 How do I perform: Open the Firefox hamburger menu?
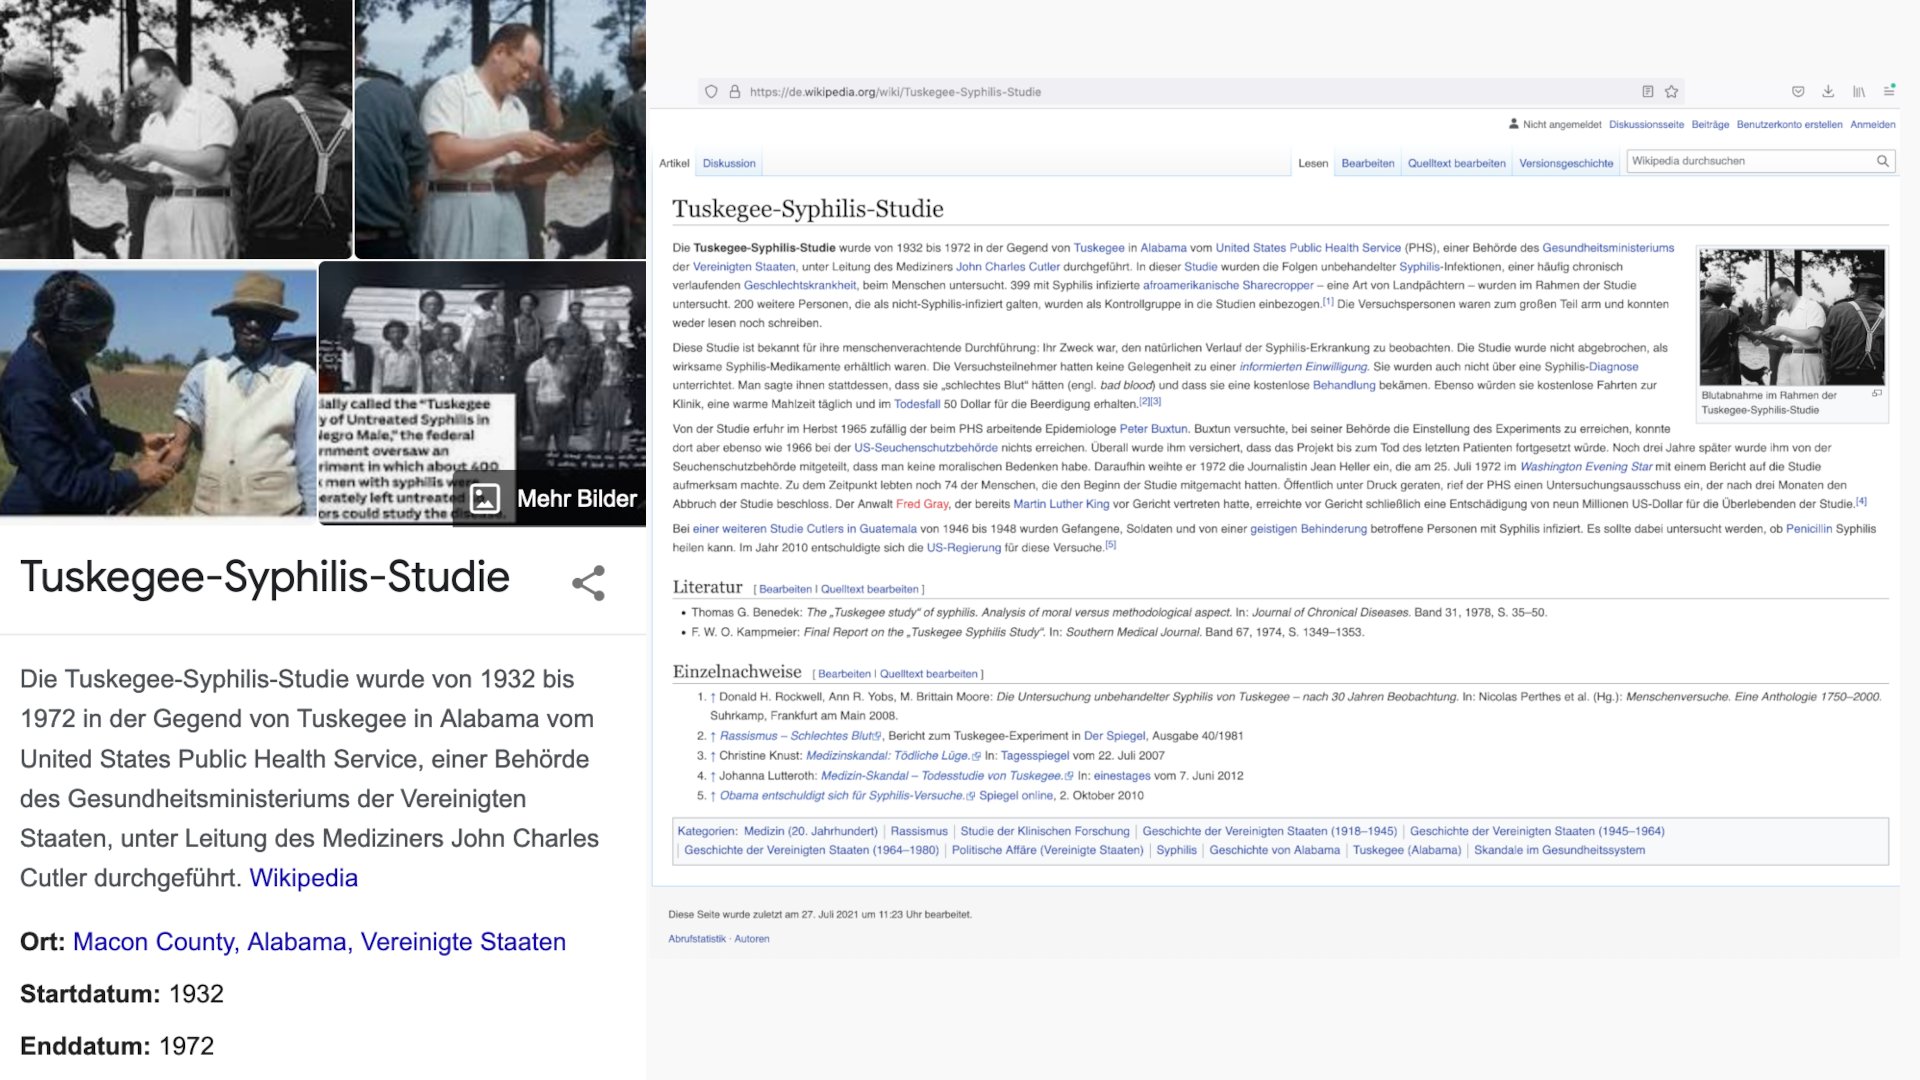click(x=1889, y=91)
